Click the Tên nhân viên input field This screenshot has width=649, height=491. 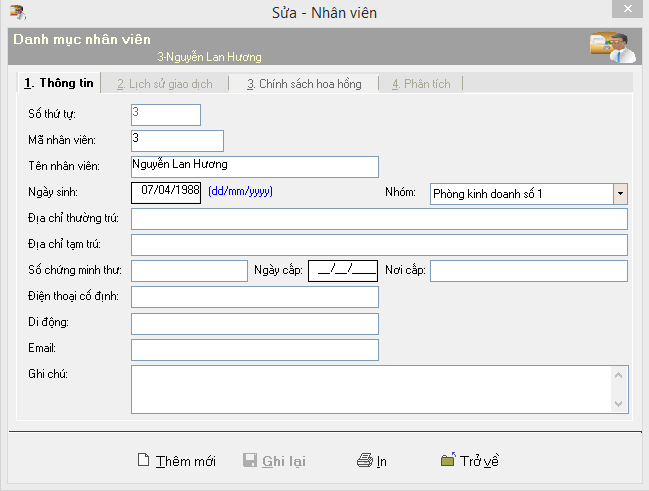pyautogui.click(x=254, y=166)
